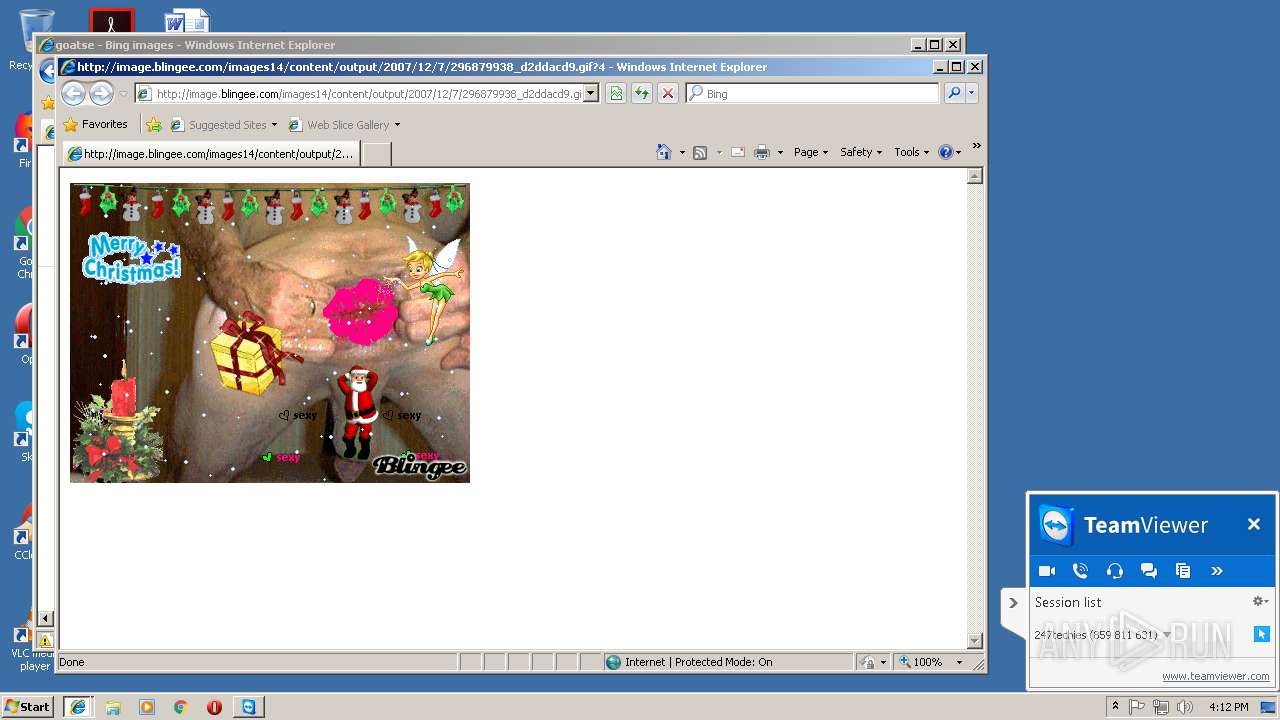Open the Web Slice Gallery dropdown
This screenshot has height=720, width=1280.
coord(344,125)
